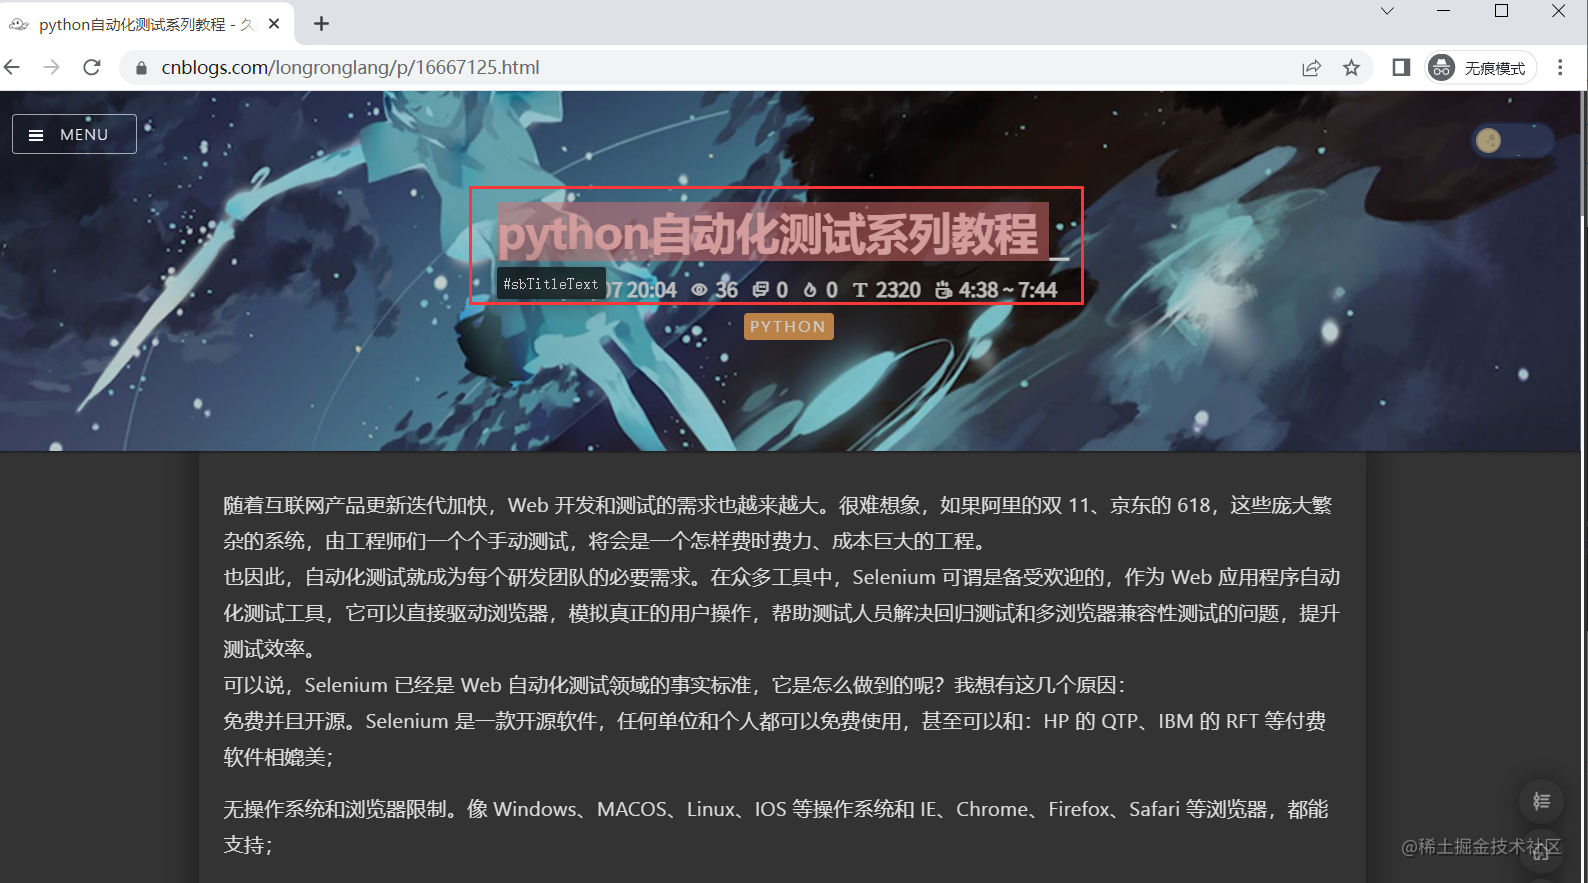Click the page vertical scrollbar
This screenshot has width=1588, height=883.
coord(1583,152)
